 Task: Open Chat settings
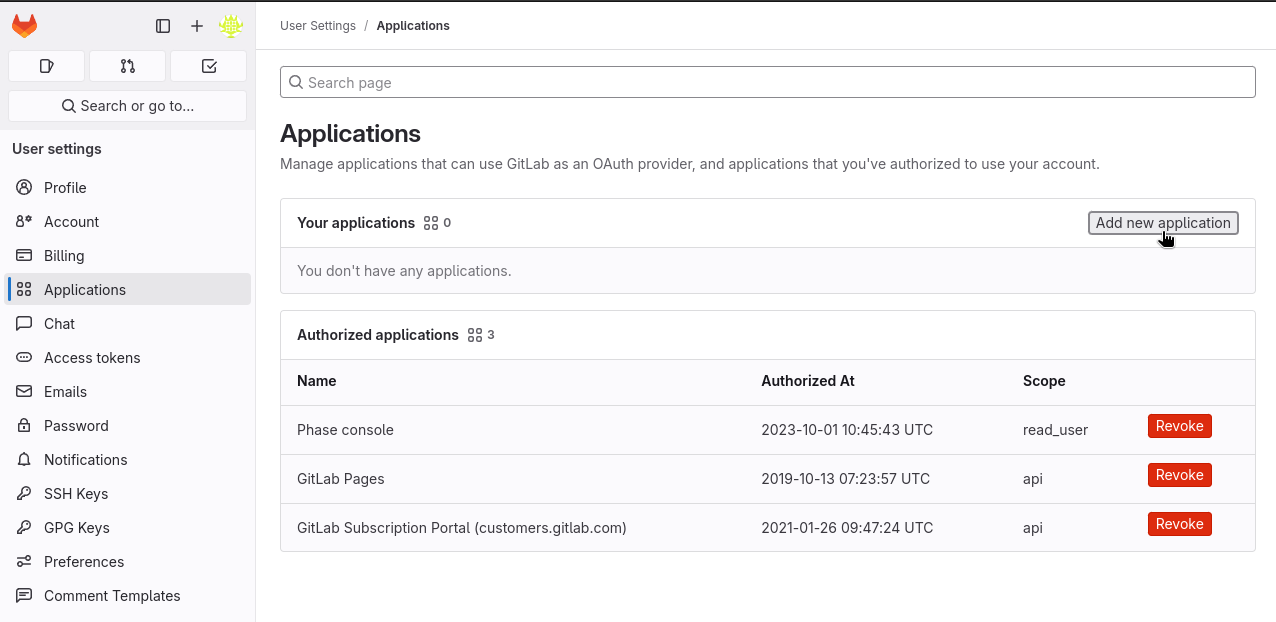pos(128,324)
